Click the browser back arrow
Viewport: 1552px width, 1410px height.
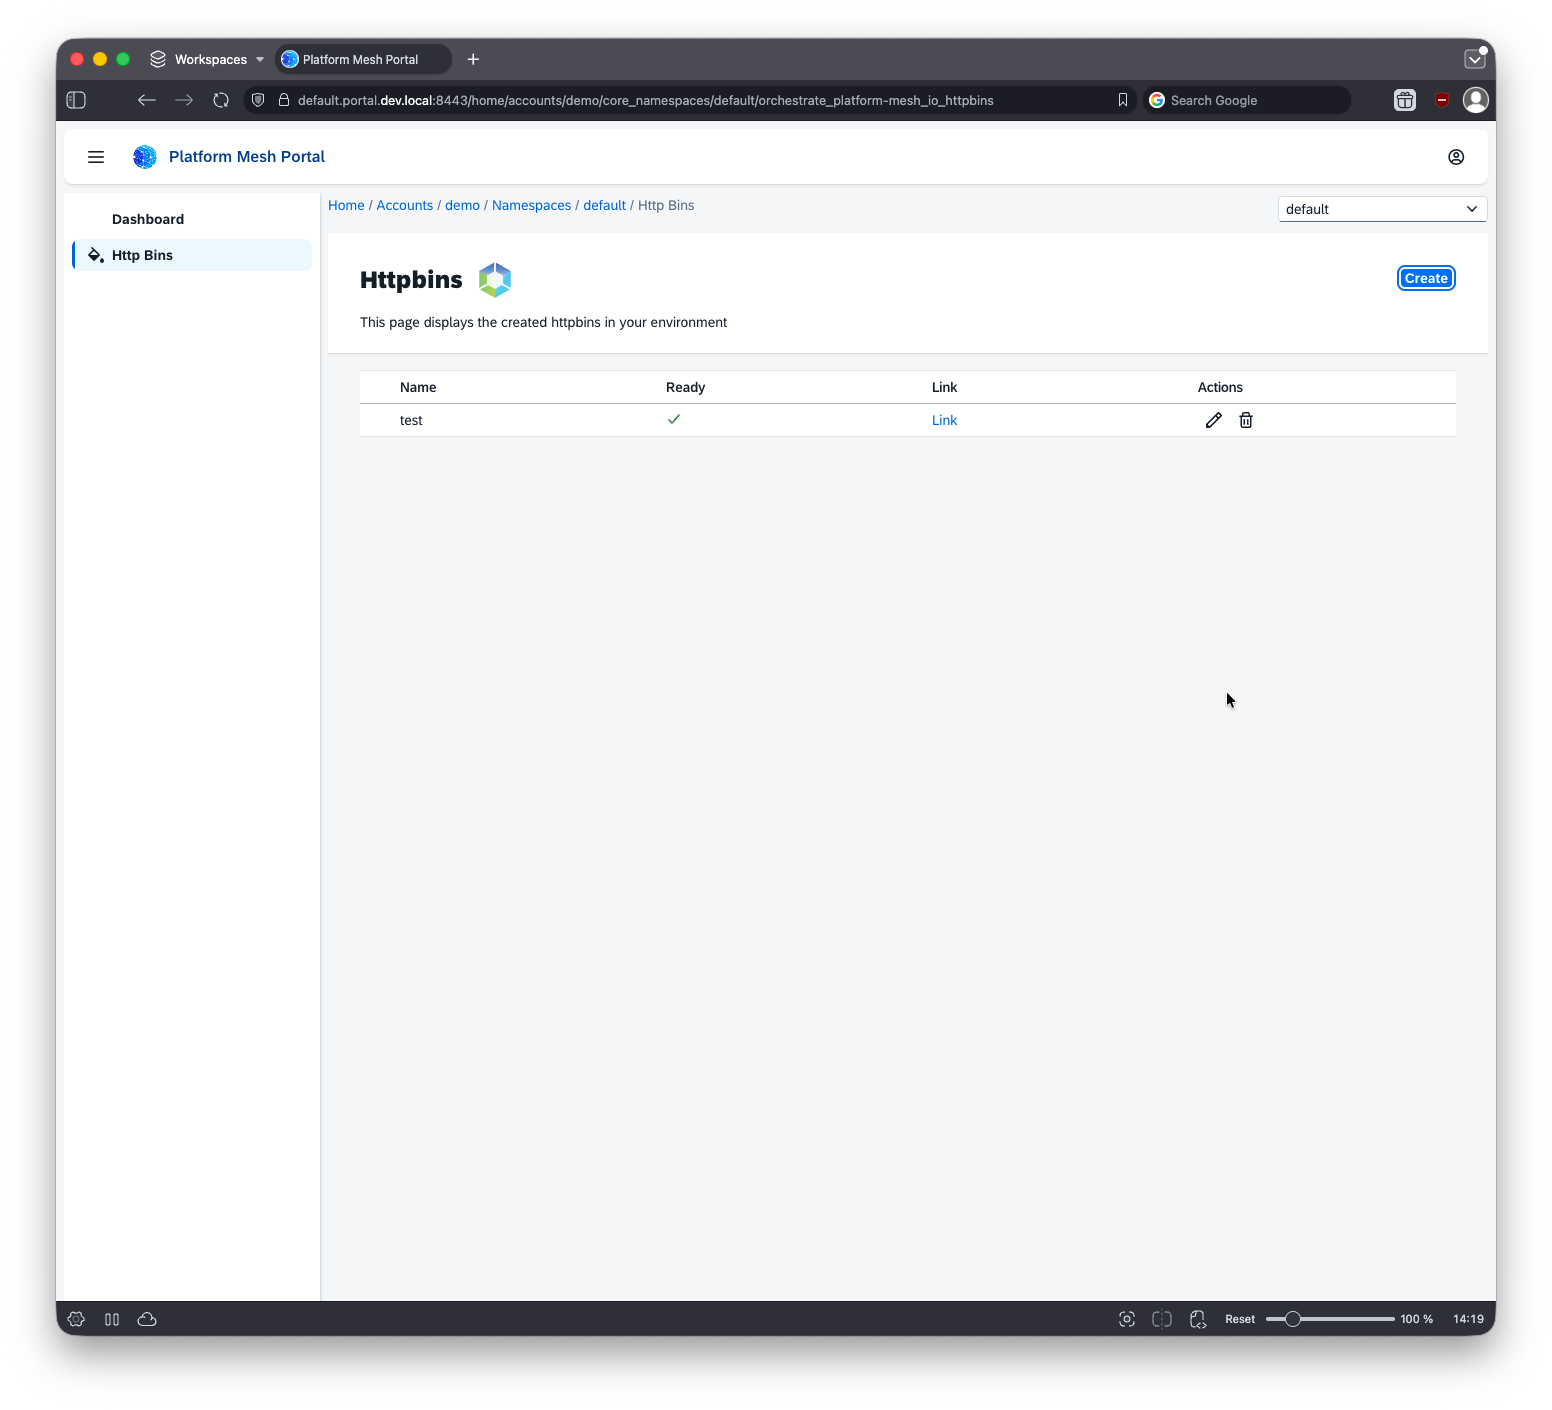coord(147,100)
